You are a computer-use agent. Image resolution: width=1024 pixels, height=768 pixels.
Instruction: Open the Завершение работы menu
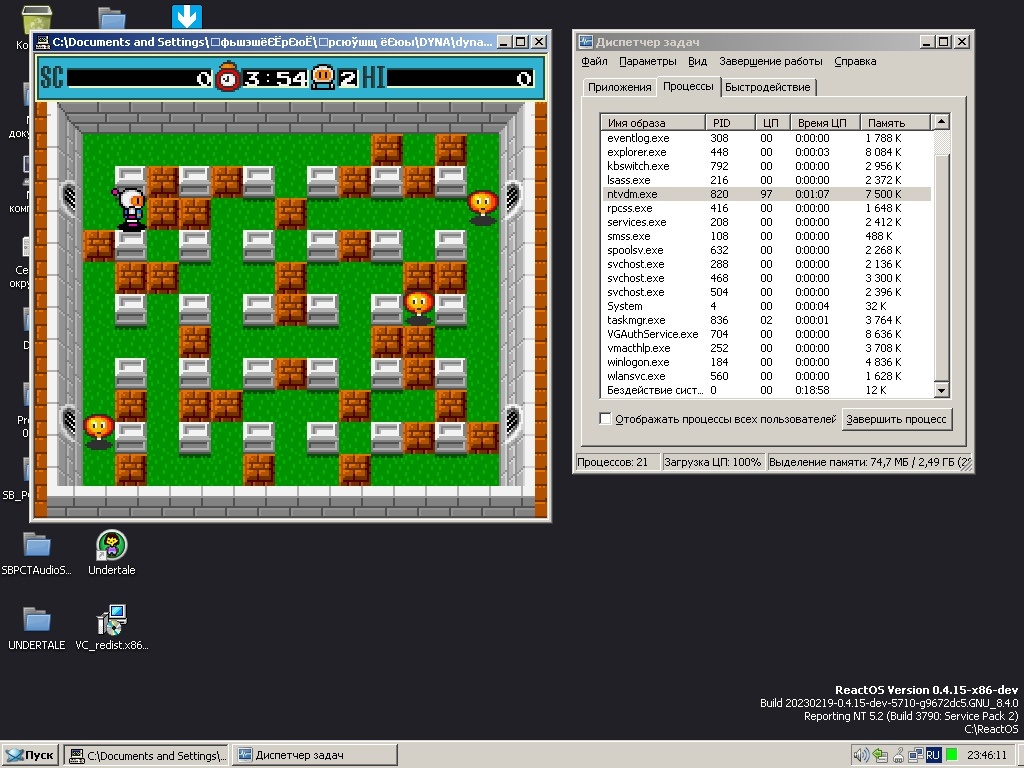[771, 61]
